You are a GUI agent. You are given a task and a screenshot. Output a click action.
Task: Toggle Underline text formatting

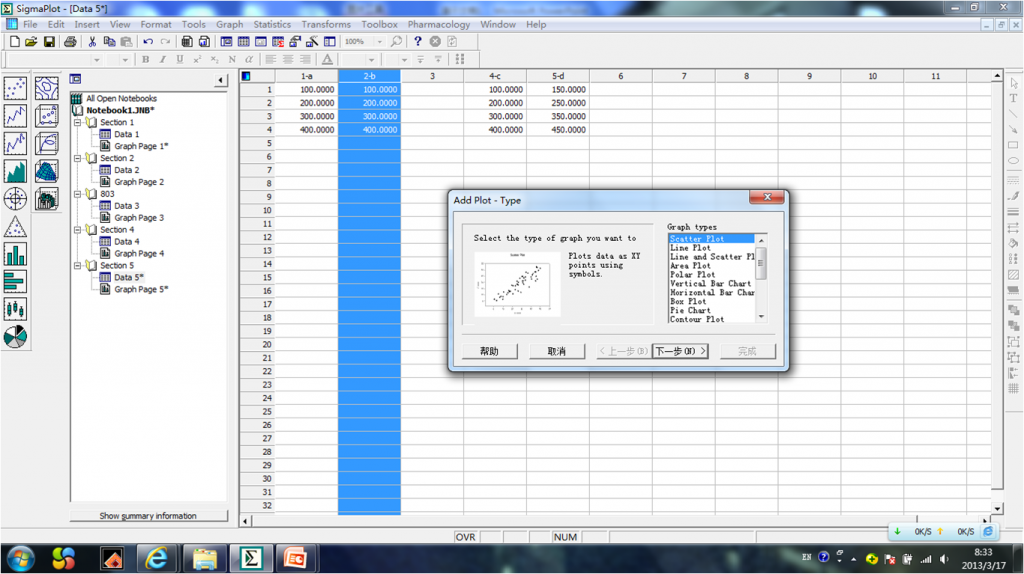180,59
